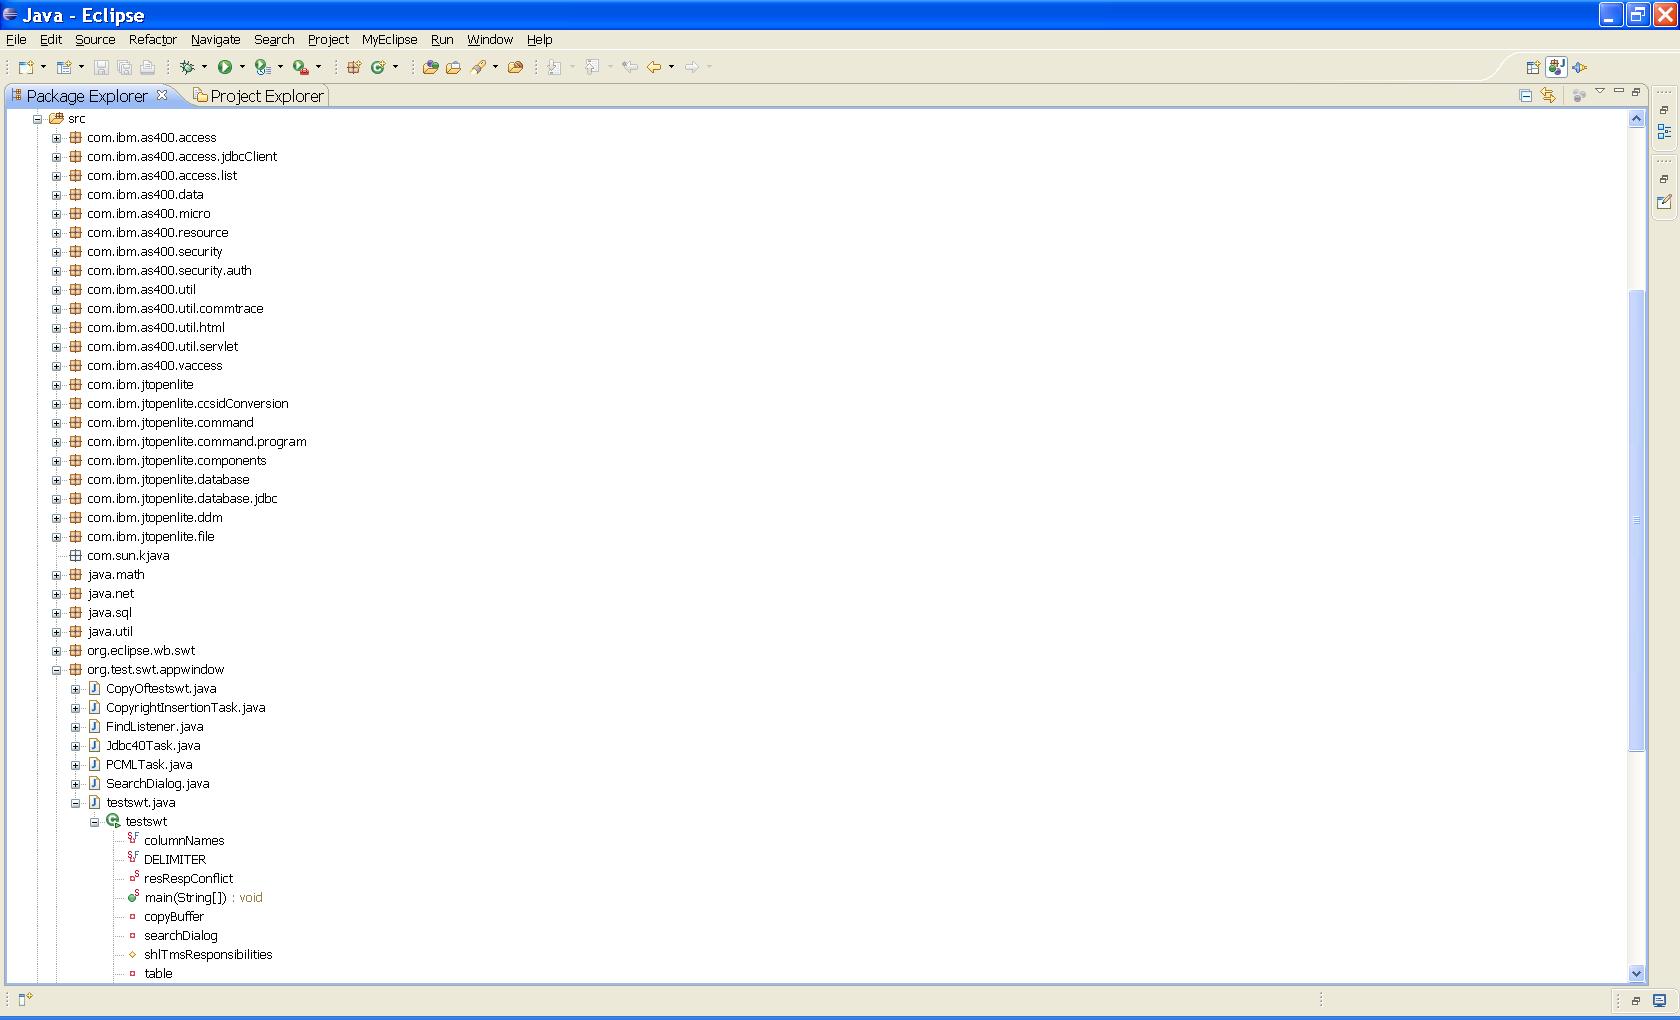1680x1020 pixels.
Task: Open the Task List fast view icon
Action: coord(1664,202)
